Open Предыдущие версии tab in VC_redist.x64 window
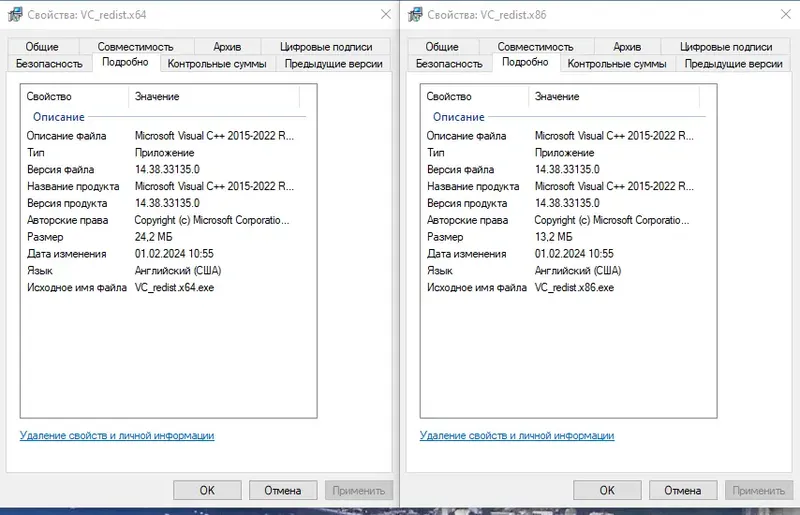 (334, 64)
